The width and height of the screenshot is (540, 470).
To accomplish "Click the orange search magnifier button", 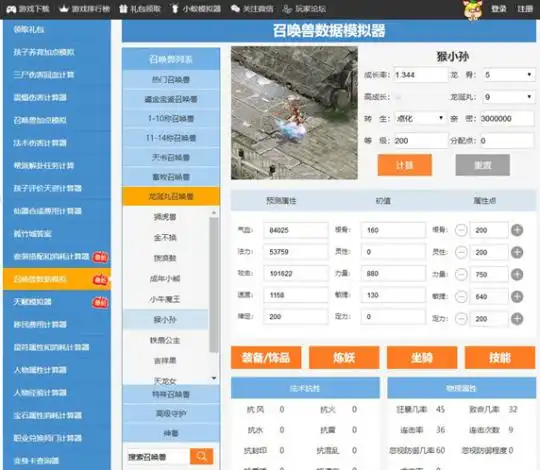I will point(201,456).
